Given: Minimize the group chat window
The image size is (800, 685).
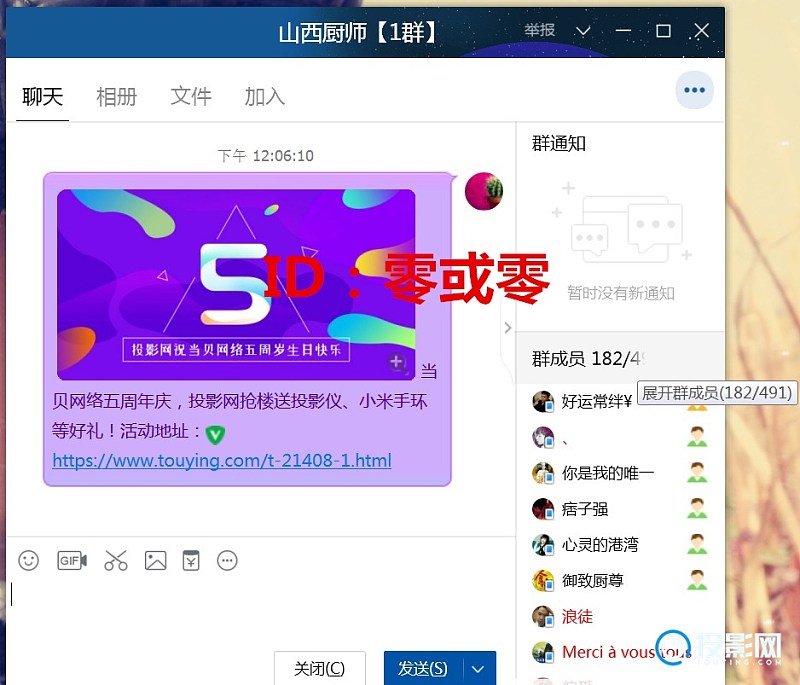Looking at the screenshot, I should [x=622, y=31].
